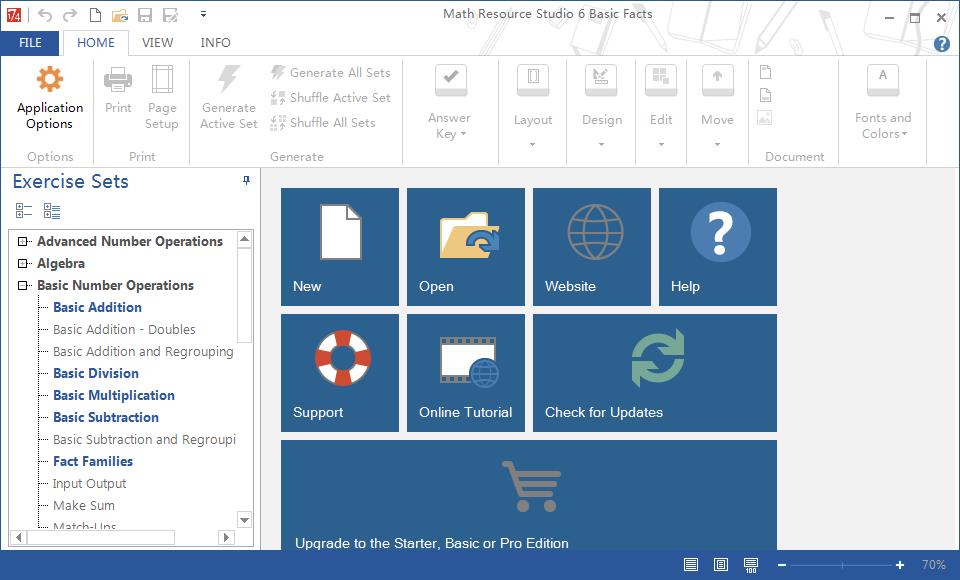960x580 pixels.
Task: Collapse Basic Number Operations node
Action: pyautogui.click(x=23, y=285)
